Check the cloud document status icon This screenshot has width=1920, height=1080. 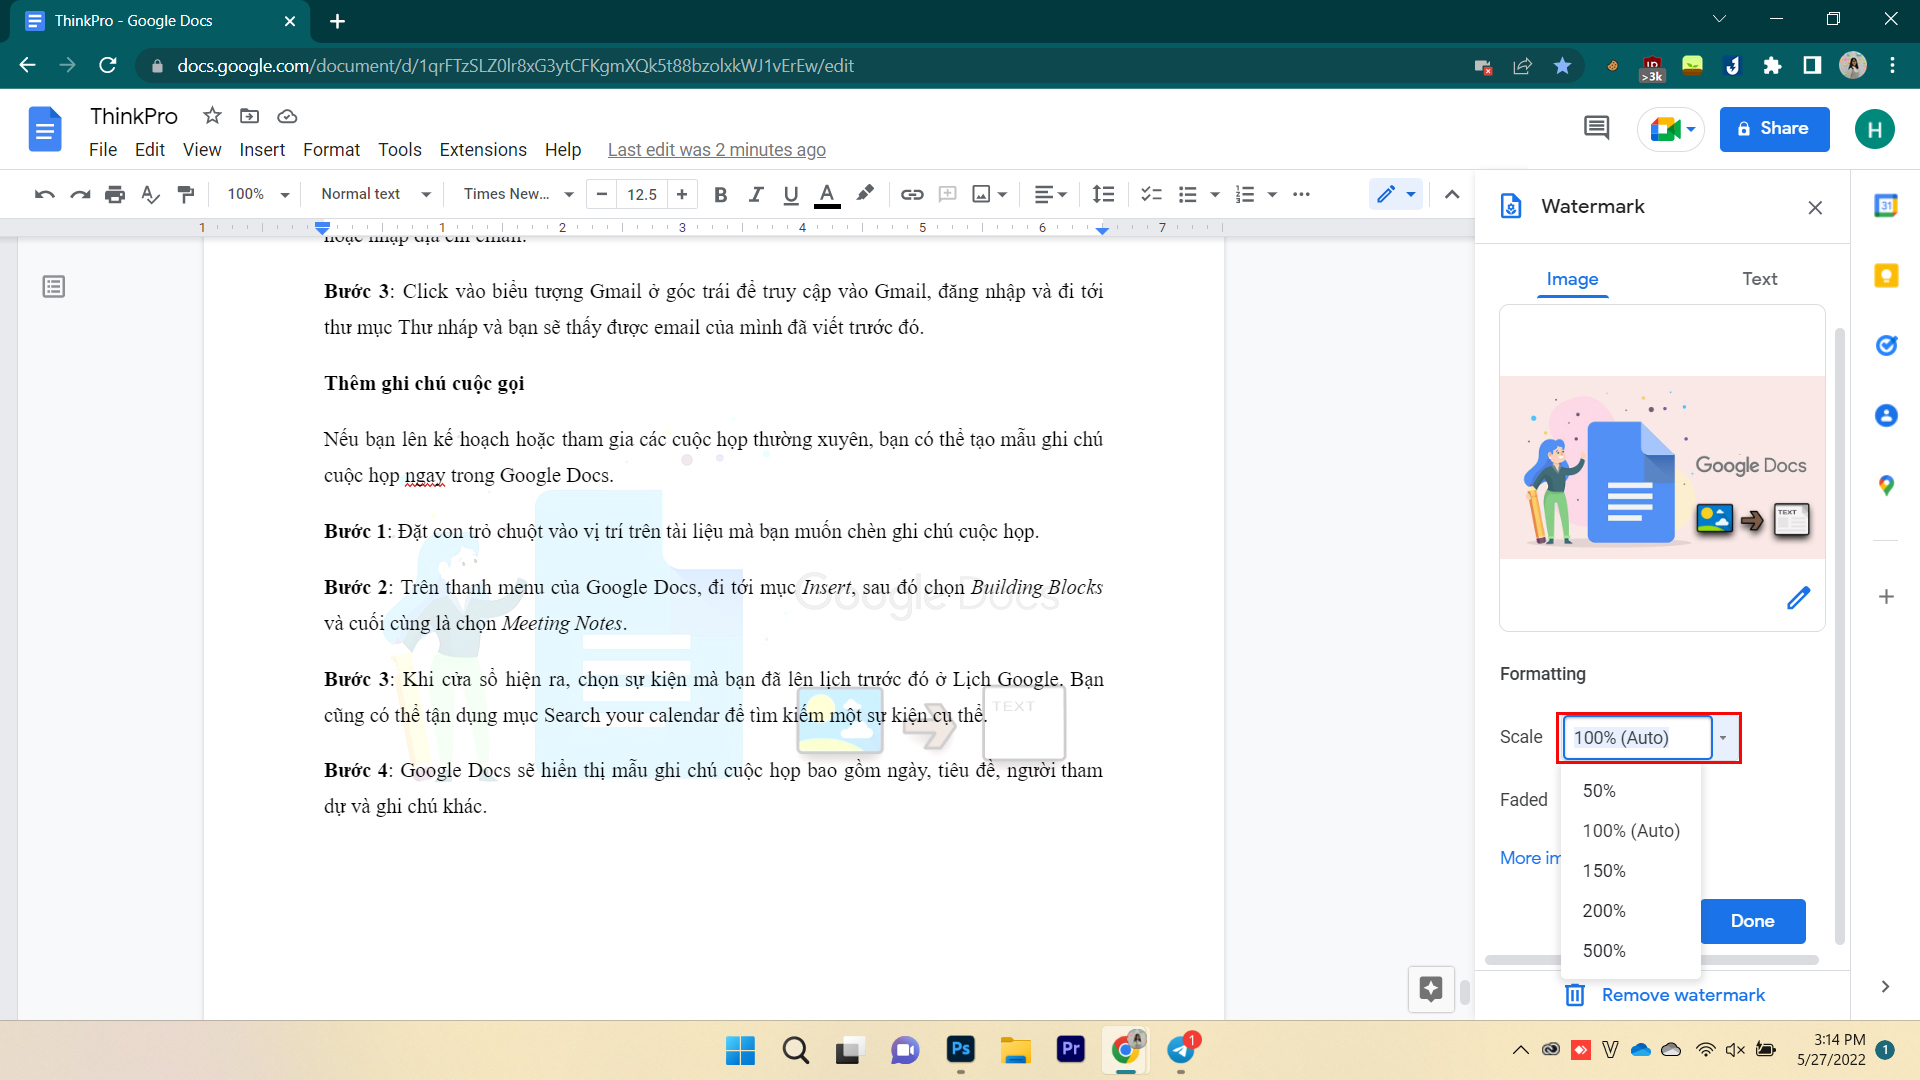tap(287, 116)
